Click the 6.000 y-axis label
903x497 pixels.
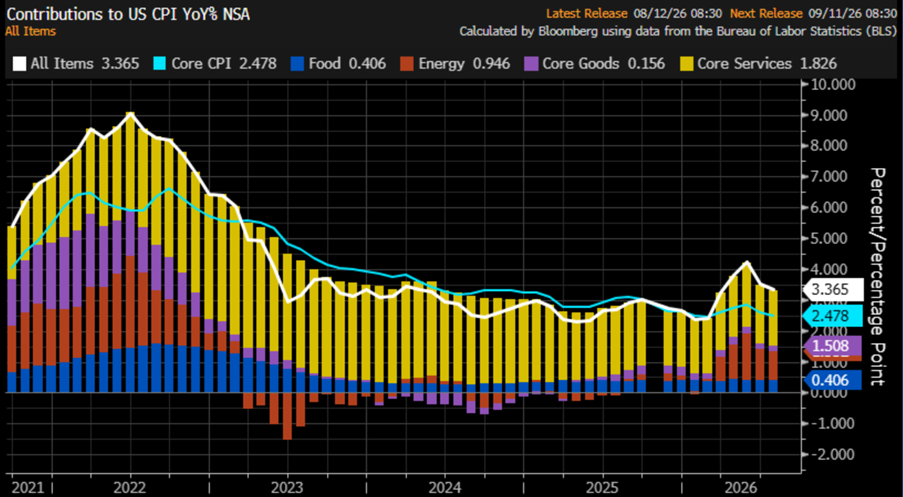830,208
